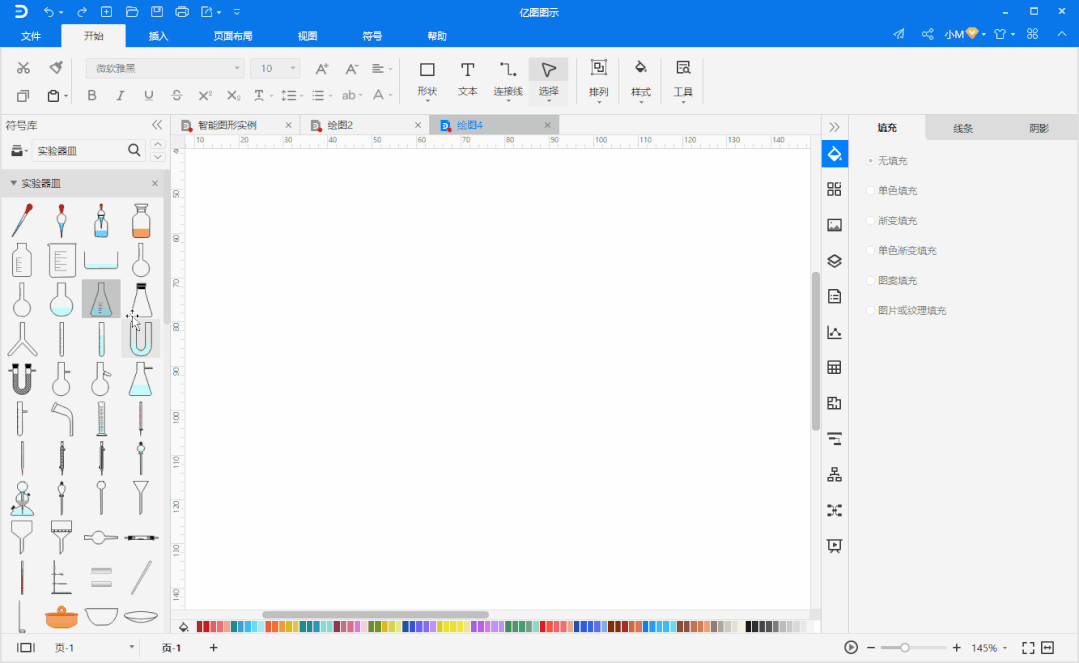
Task: Switch to the 插入 ribbon tab
Action: 158,36
